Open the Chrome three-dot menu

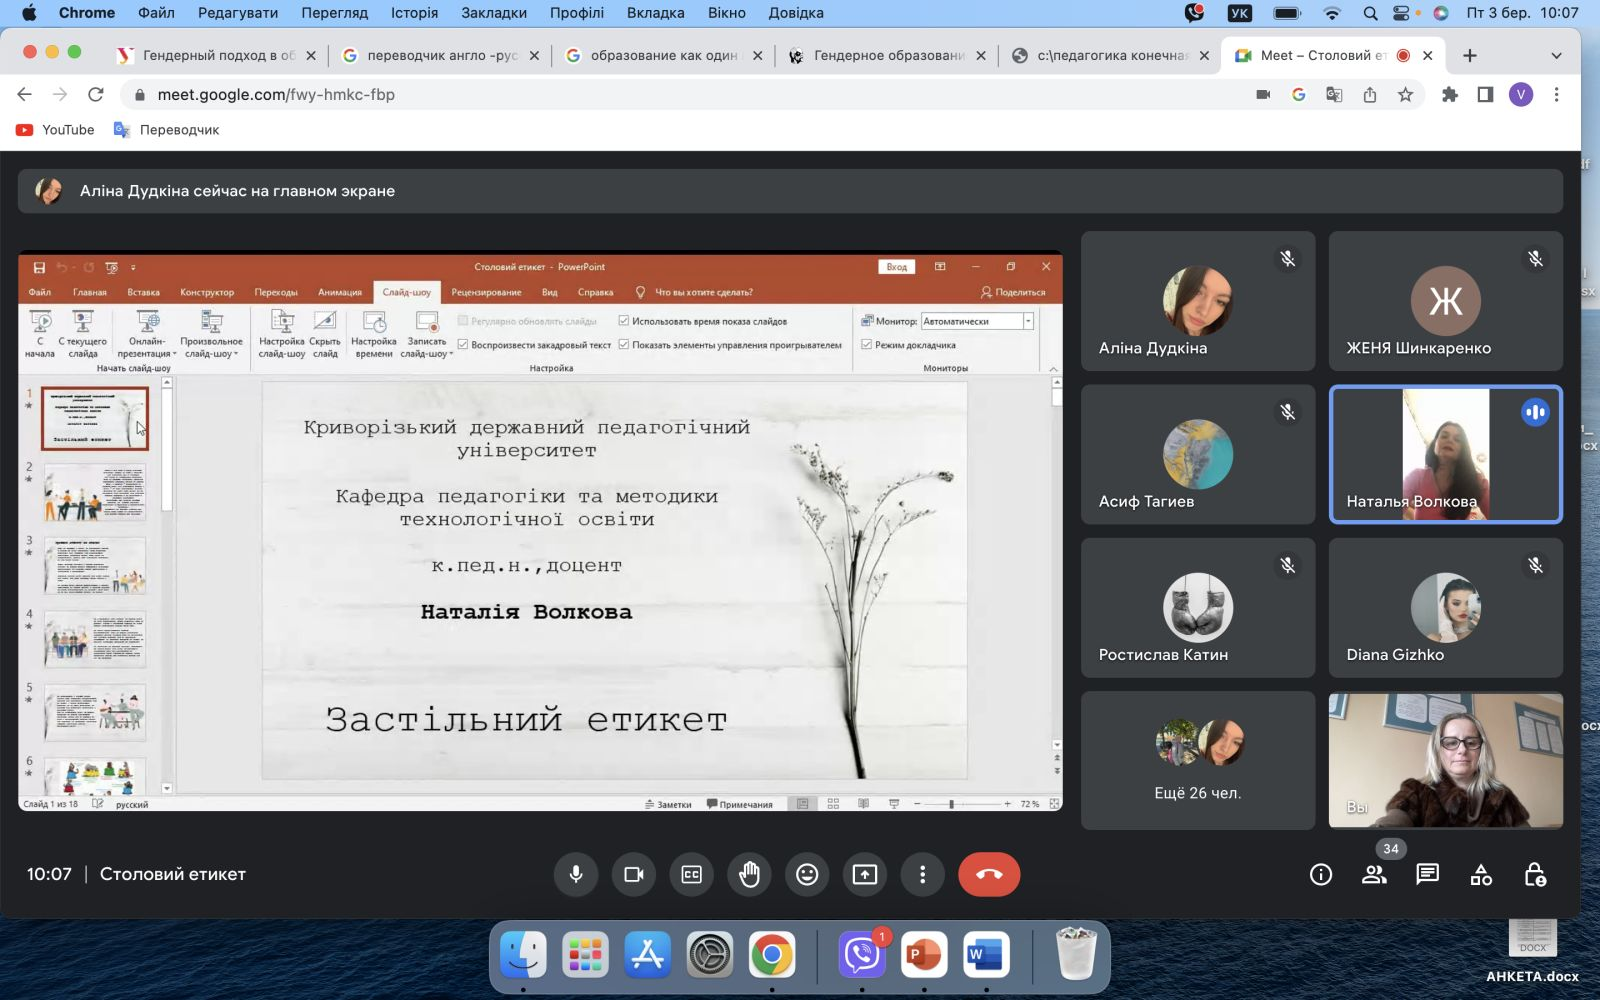coord(1556,94)
